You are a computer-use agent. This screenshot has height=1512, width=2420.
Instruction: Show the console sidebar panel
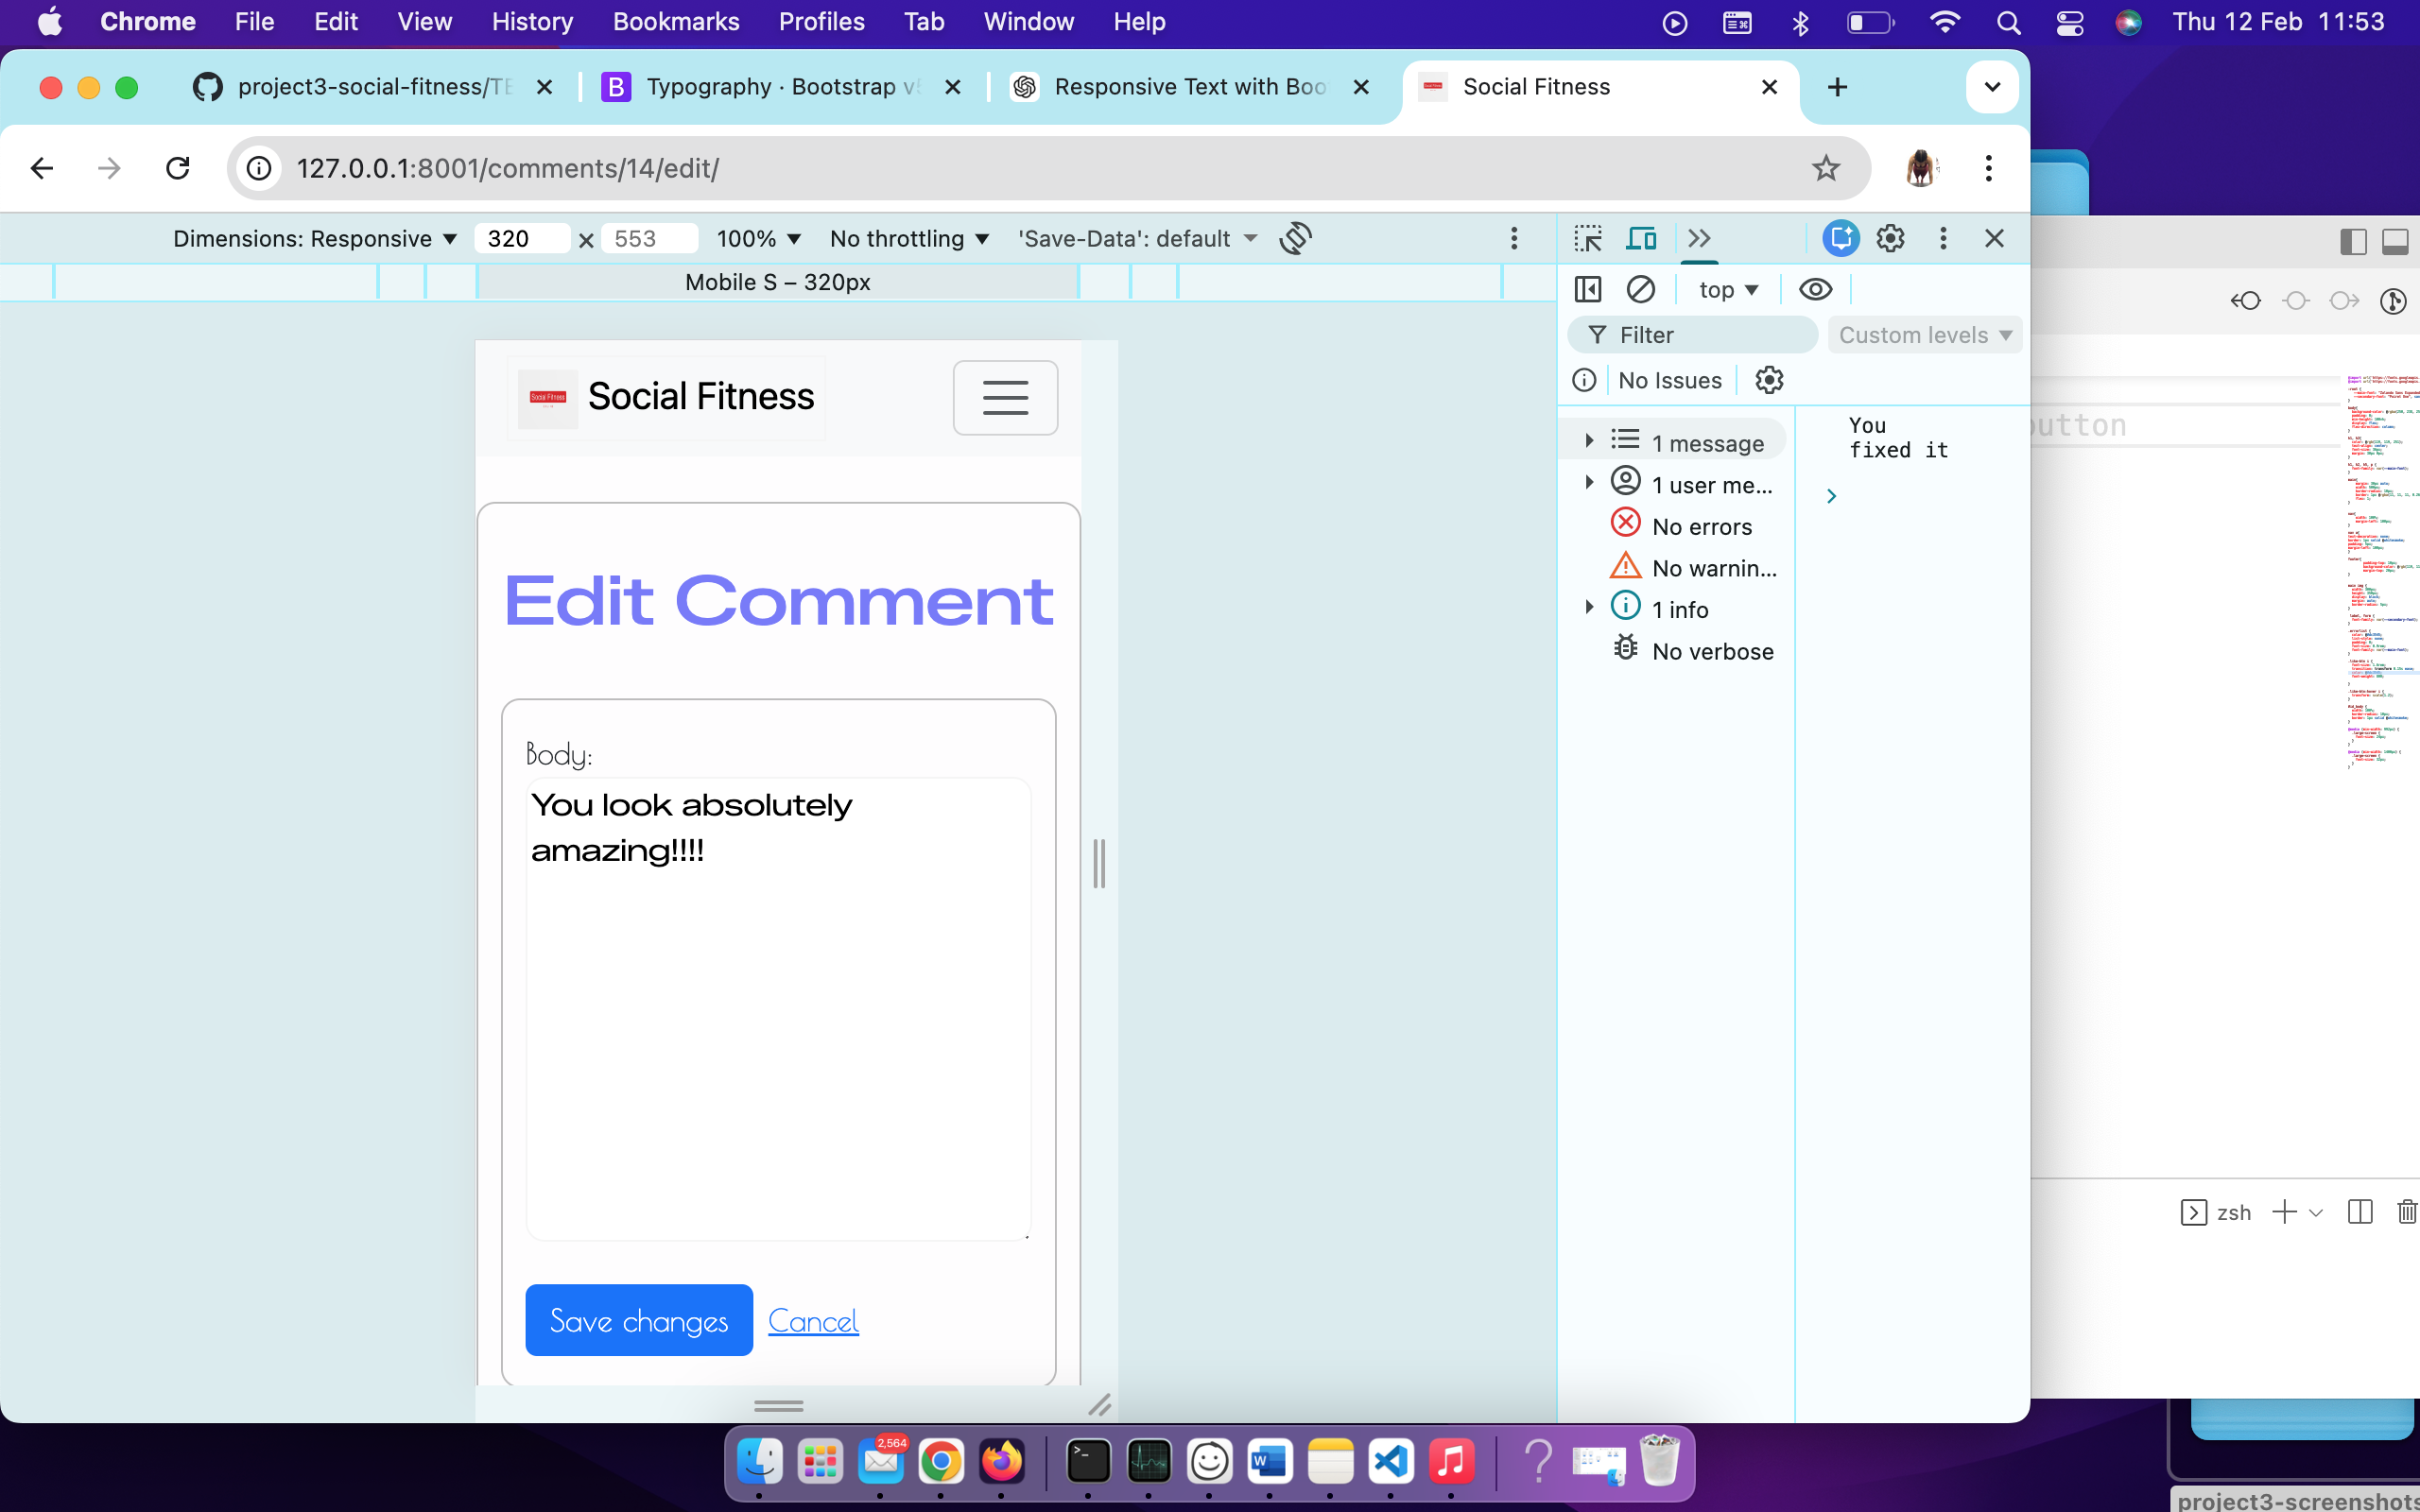coord(1587,289)
